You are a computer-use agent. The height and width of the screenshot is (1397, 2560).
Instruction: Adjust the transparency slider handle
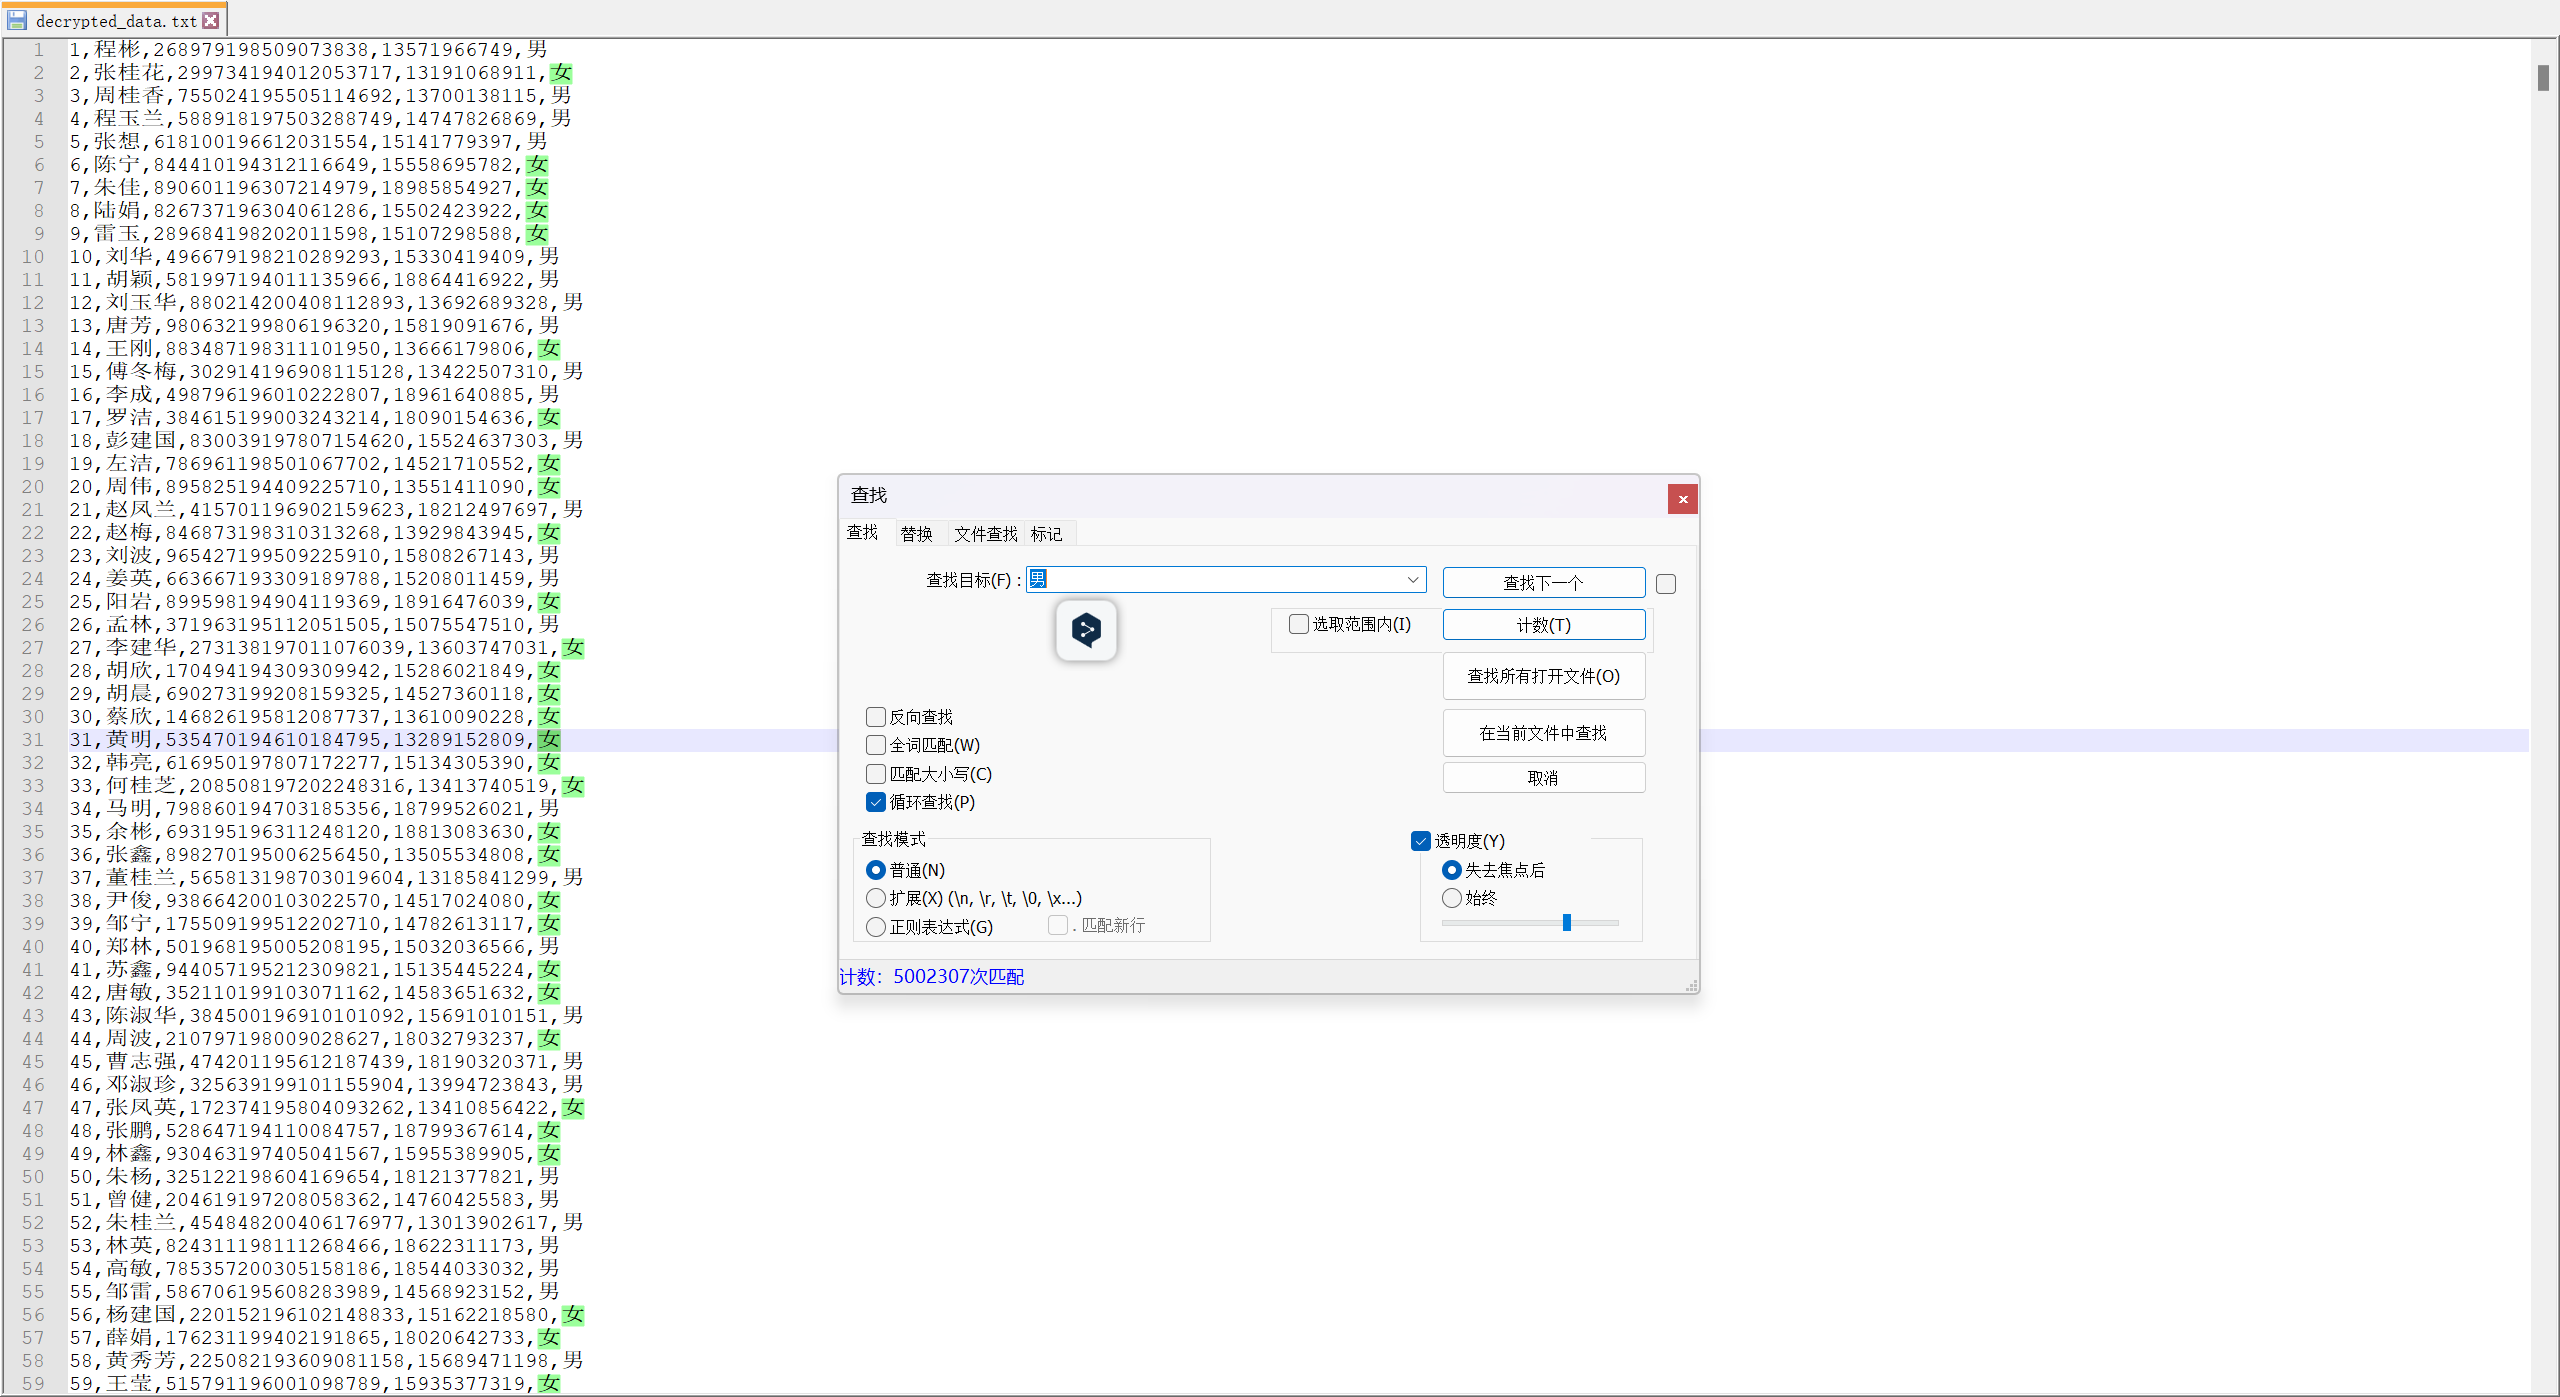(x=1567, y=922)
